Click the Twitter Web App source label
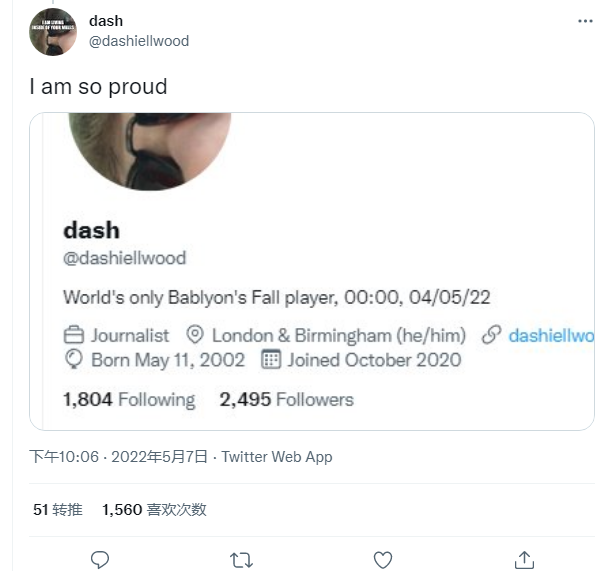Image resolution: width=606 pixels, height=571 pixels. (x=277, y=457)
